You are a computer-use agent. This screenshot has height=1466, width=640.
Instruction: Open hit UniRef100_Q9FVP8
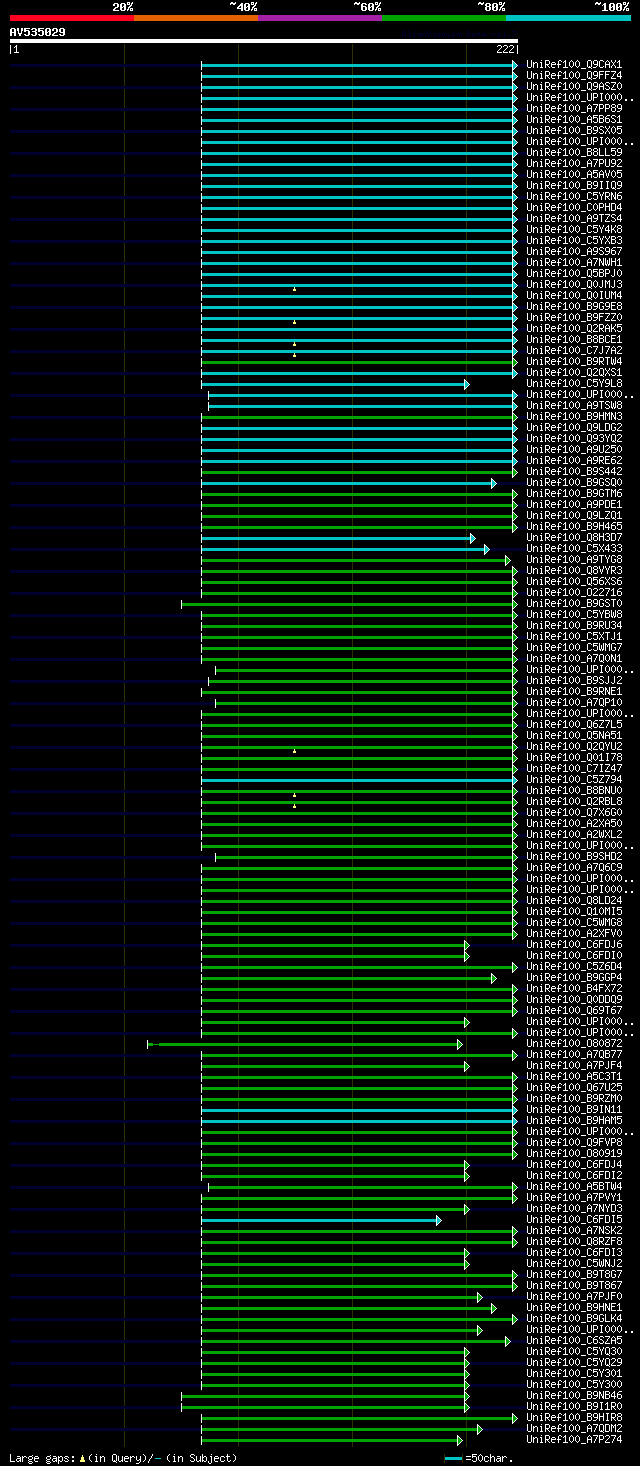[574, 1142]
